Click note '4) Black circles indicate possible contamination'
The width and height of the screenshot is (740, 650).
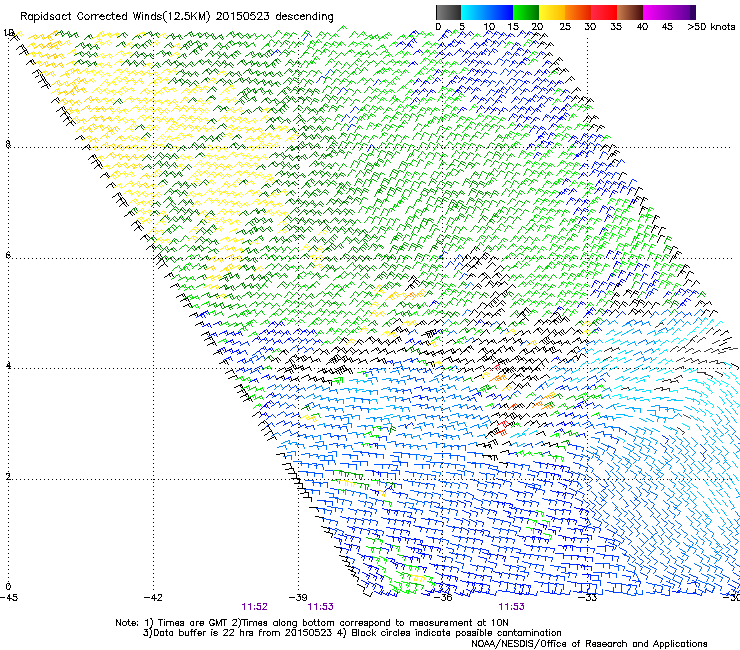click(448, 633)
